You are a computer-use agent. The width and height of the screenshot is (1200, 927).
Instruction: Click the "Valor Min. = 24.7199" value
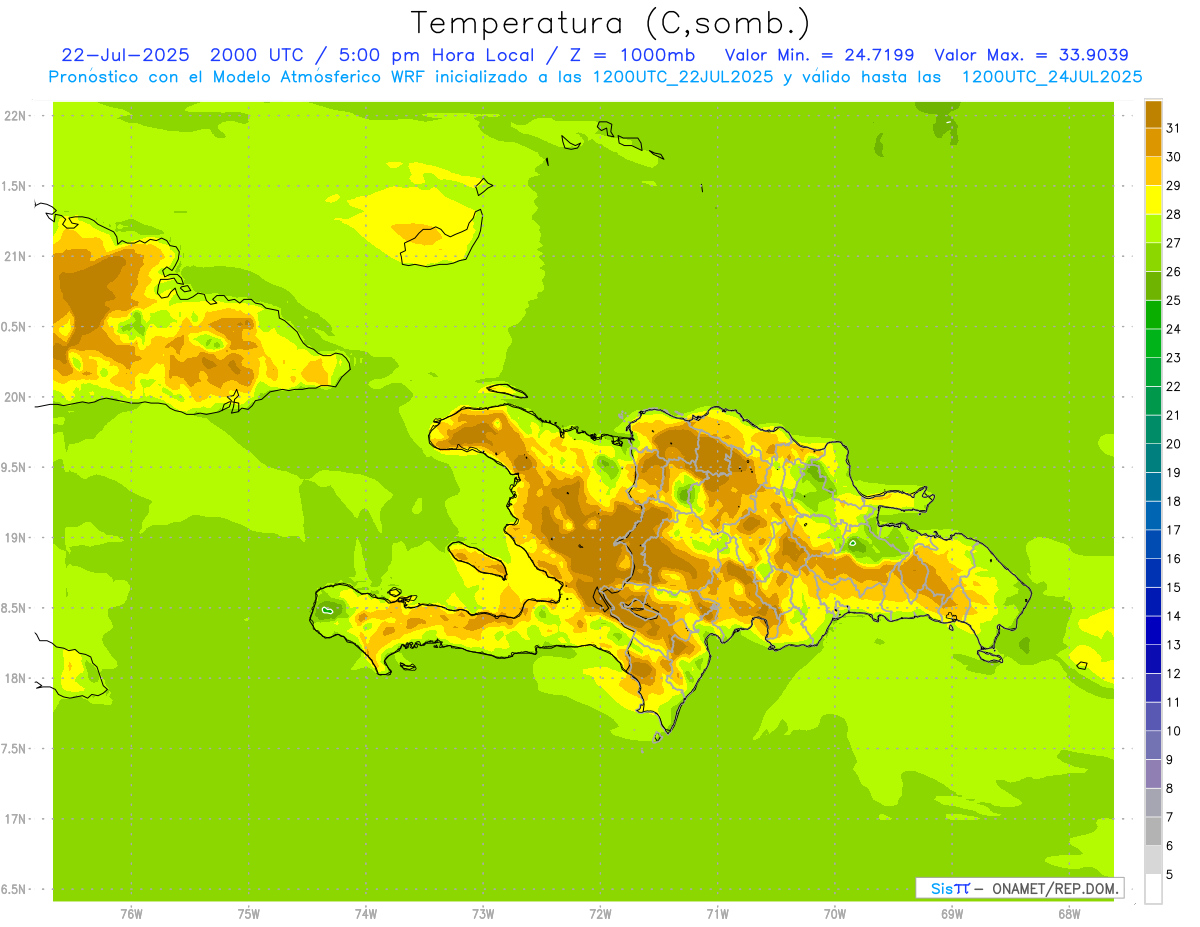[818, 55]
